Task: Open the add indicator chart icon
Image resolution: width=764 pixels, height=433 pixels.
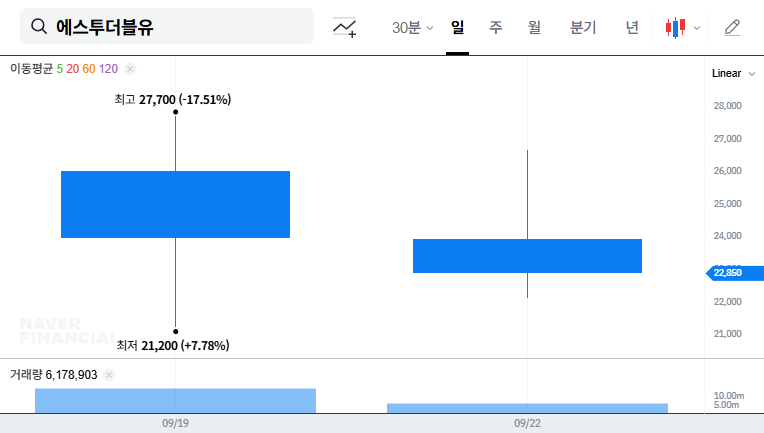Action: coord(344,27)
